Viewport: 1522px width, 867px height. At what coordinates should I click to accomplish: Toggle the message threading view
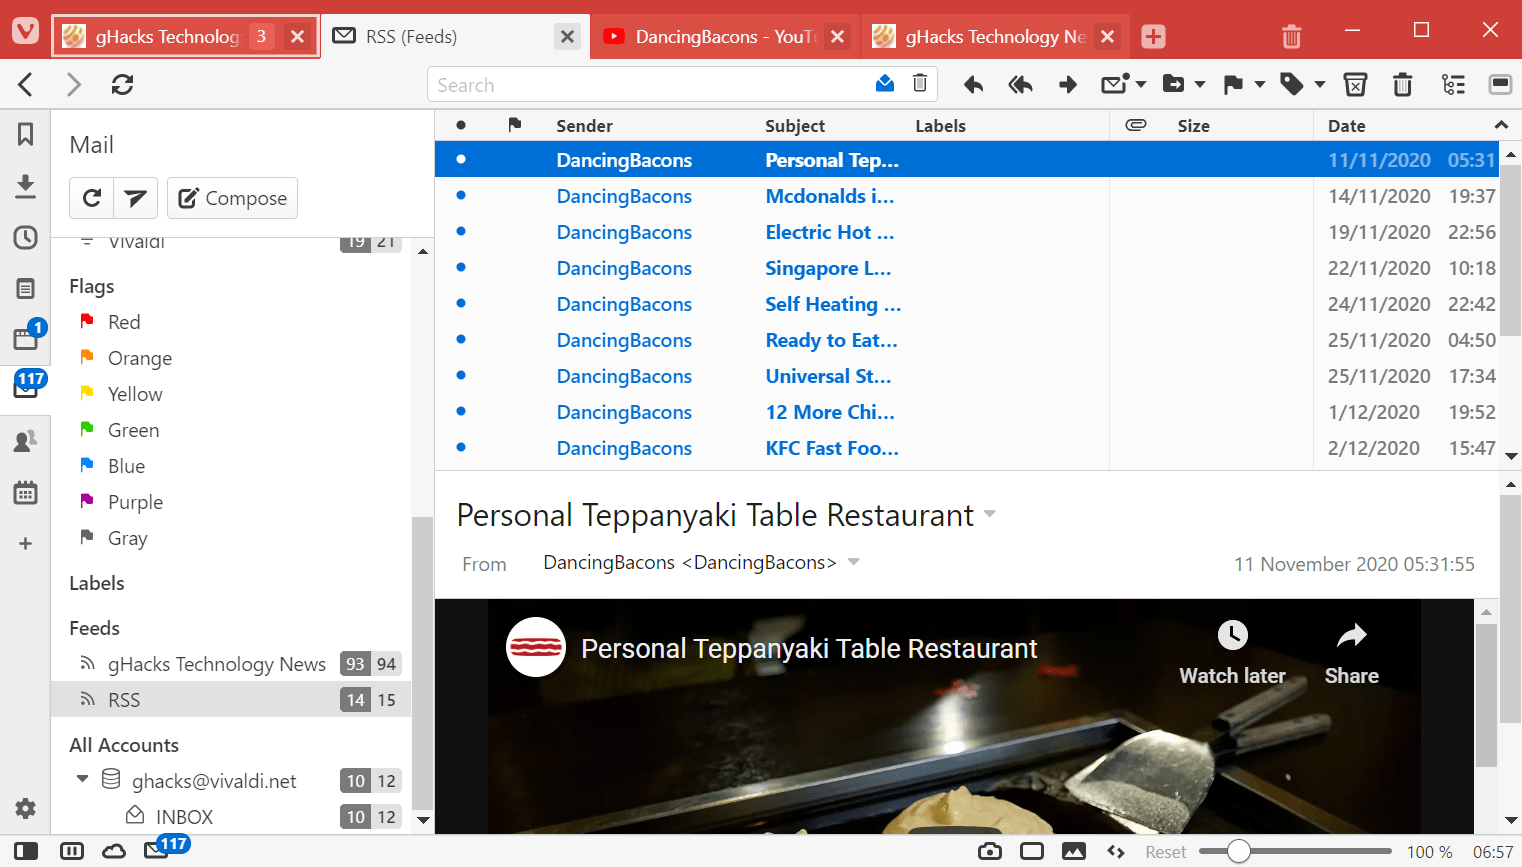1453,85
